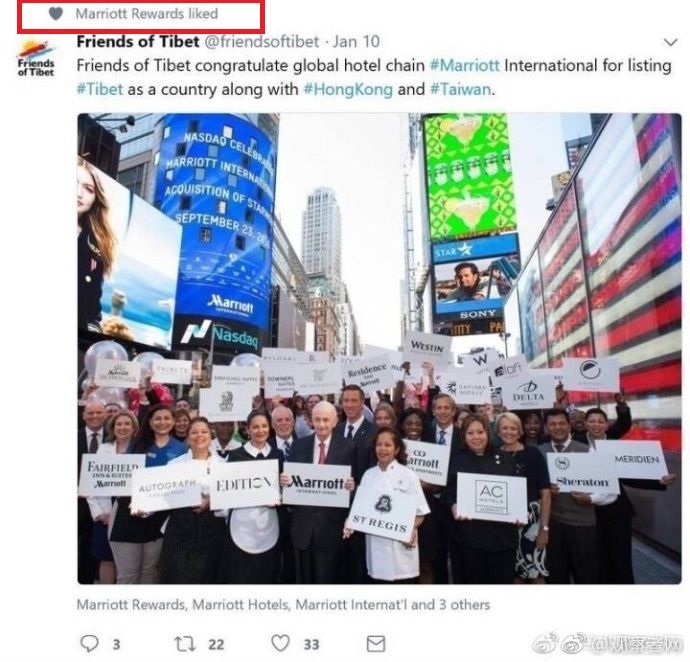Open tagged Marriott Hotels account
Image resolution: width=690 pixels, height=662 pixels.
click(x=241, y=604)
